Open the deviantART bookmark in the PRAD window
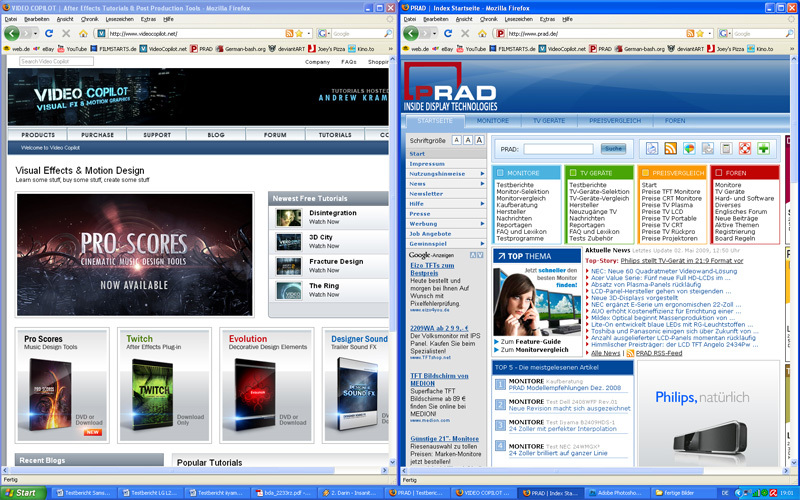The height and width of the screenshot is (500, 800). 685,49
